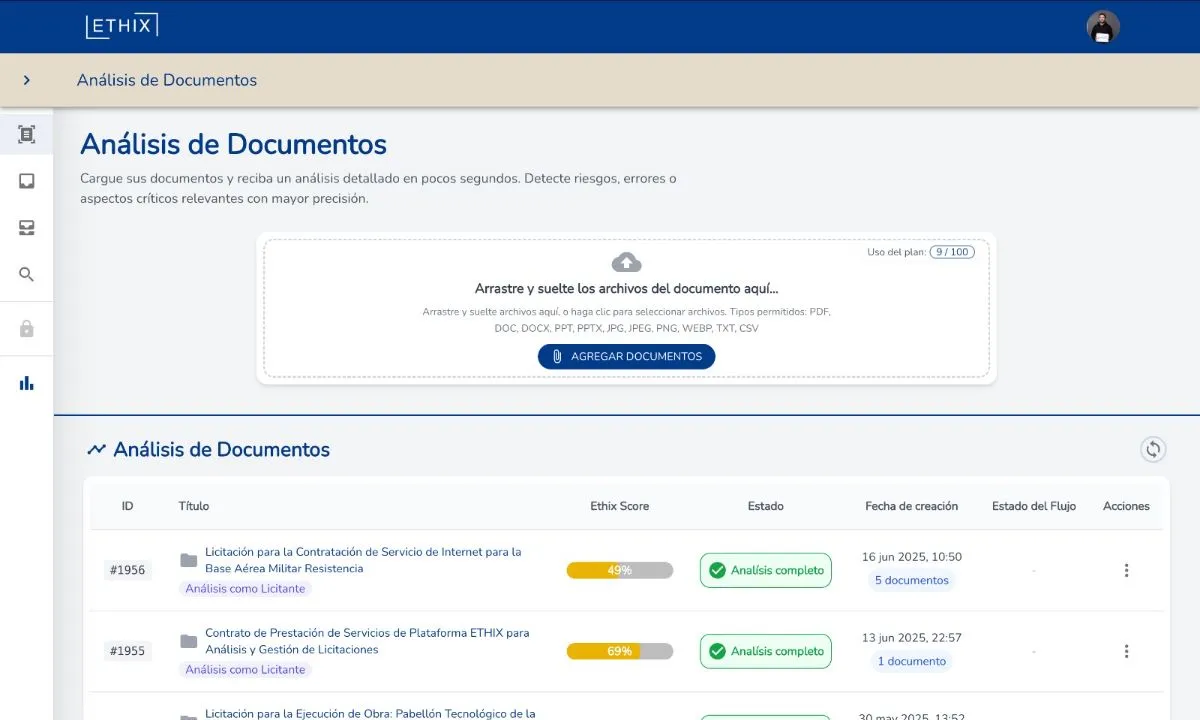
Task: Click the AGREGAR DOCUMENTOS button
Action: click(626, 356)
